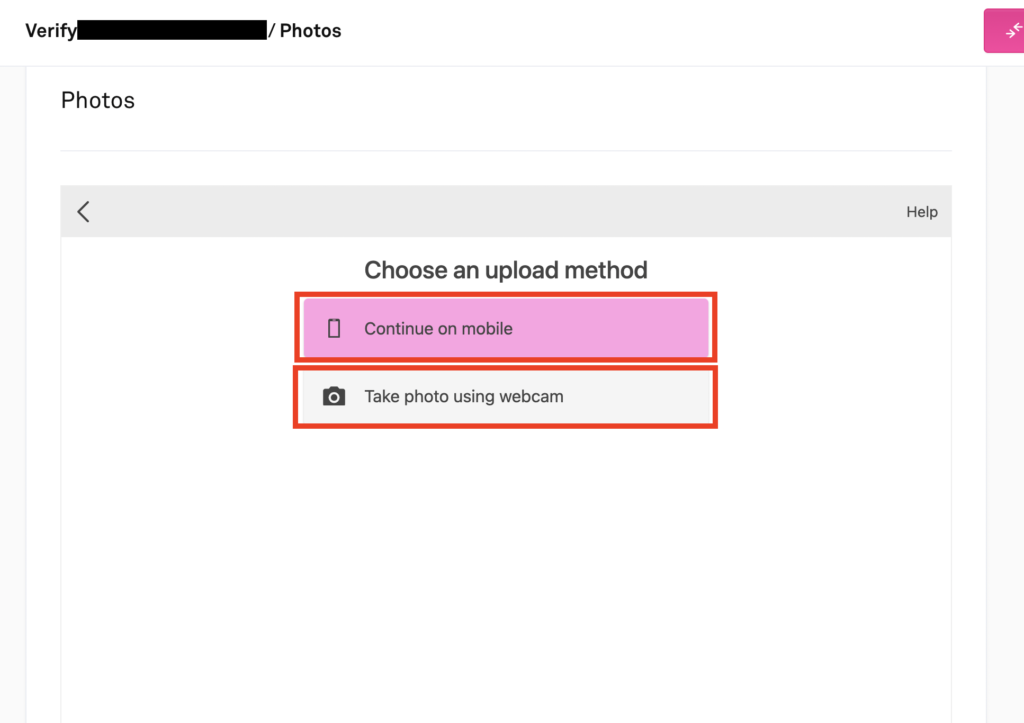Click the 'Continue on mobile' label text
1024x723 pixels.
[438, 328]
